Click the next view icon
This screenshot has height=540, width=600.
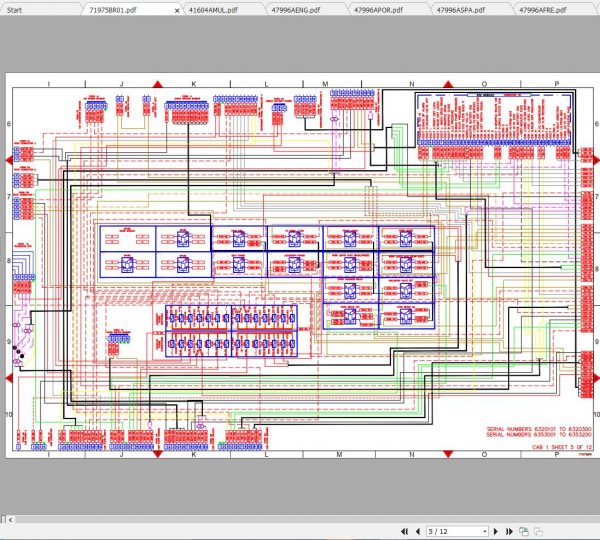click(x=537, y=530)
